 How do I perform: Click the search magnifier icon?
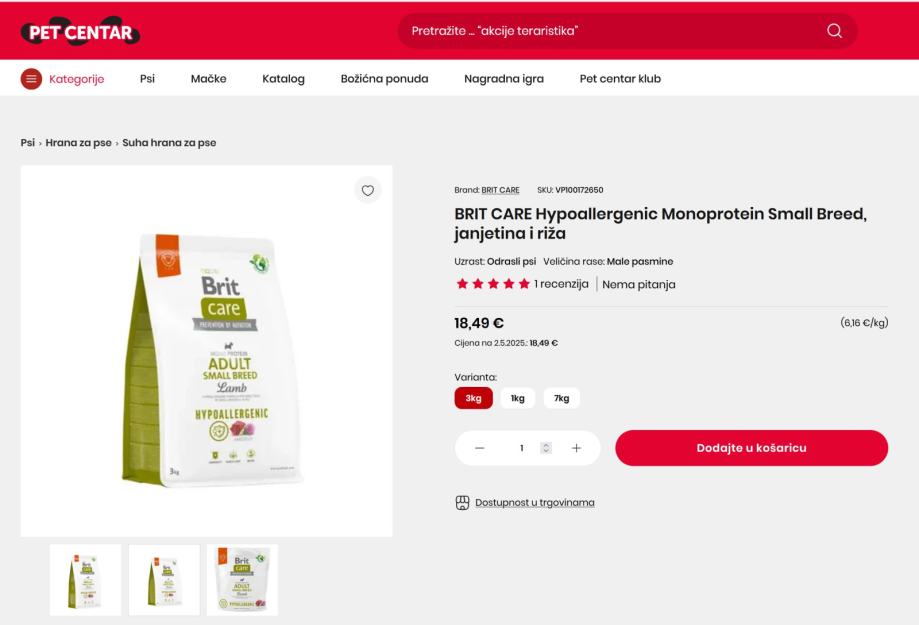click(834, 30)
